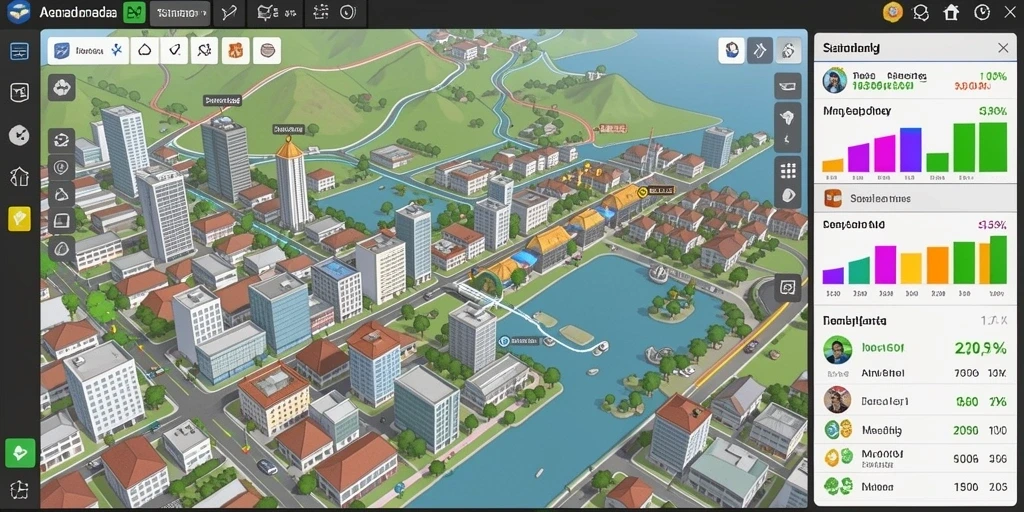
Task: Open the grey dropdown in the top bar
Action: coord(180,13)
